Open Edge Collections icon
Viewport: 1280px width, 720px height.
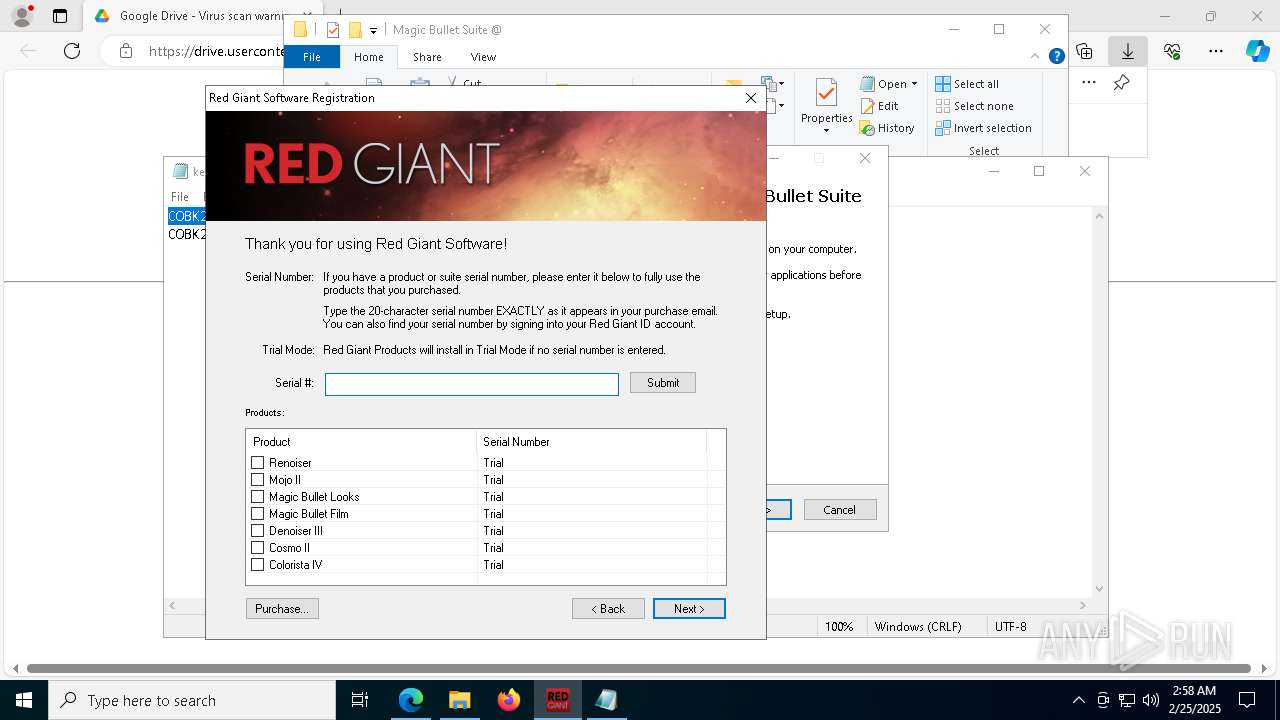tap(1085, 51)
